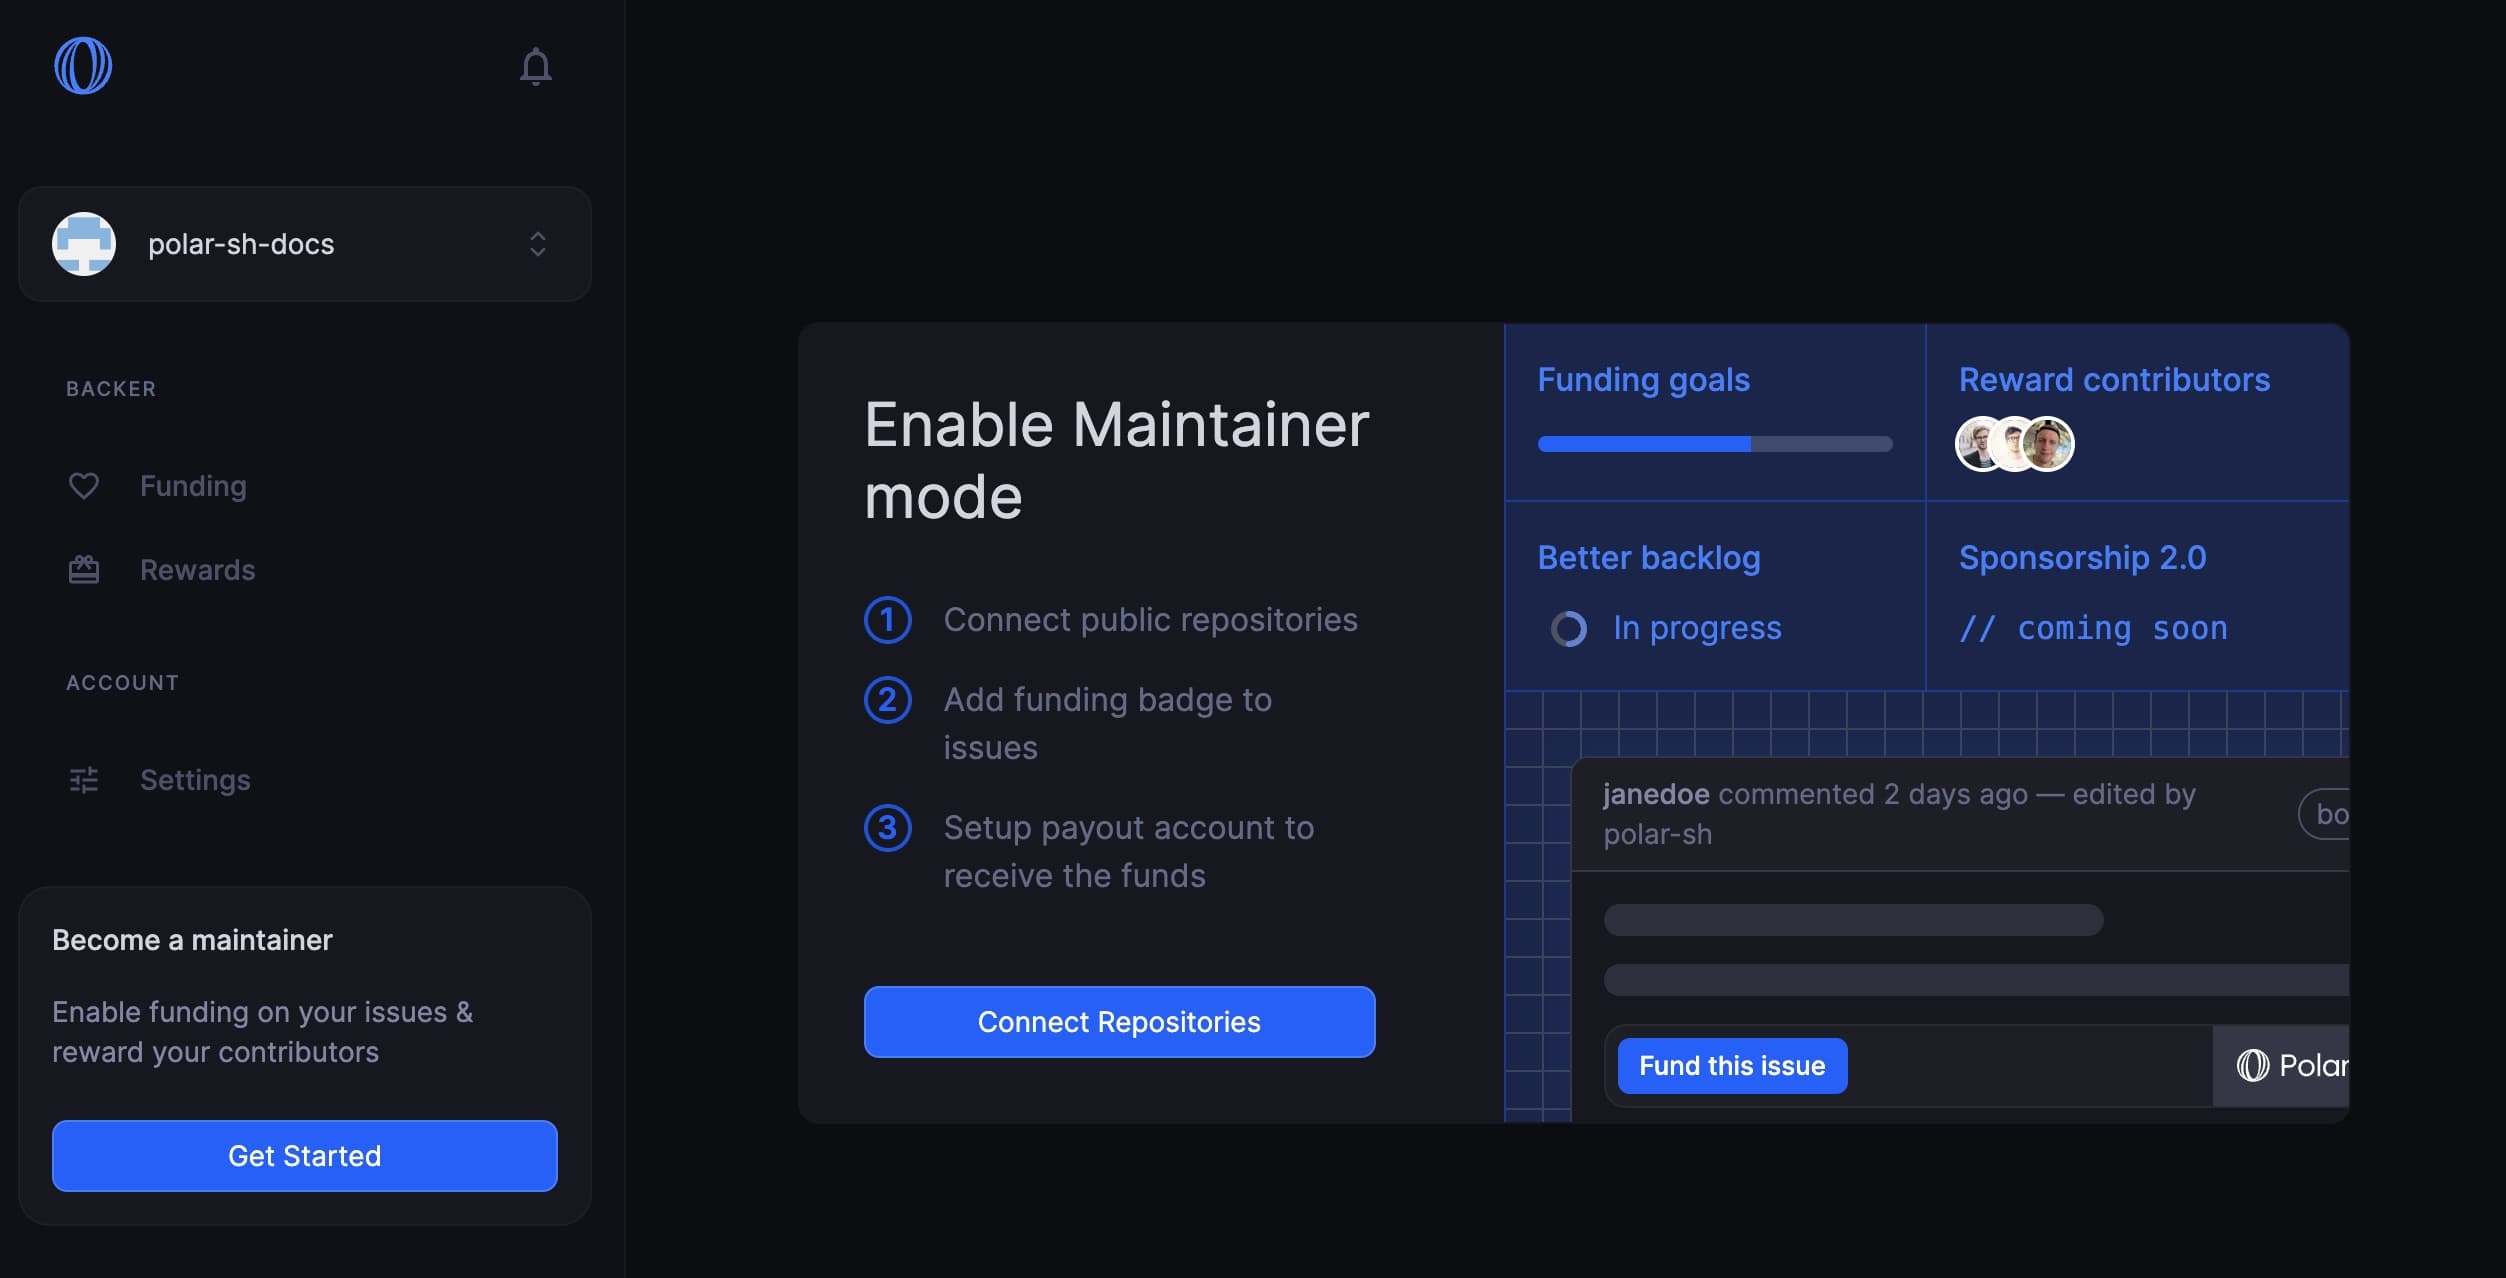Click 'Funding goals' heading
The image size is (2506, 1278).
click(x=1644, y=380)
